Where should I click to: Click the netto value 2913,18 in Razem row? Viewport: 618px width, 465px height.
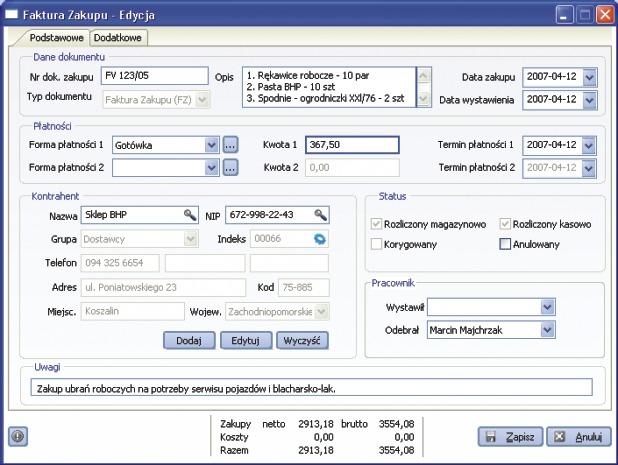tap(316, 450)
